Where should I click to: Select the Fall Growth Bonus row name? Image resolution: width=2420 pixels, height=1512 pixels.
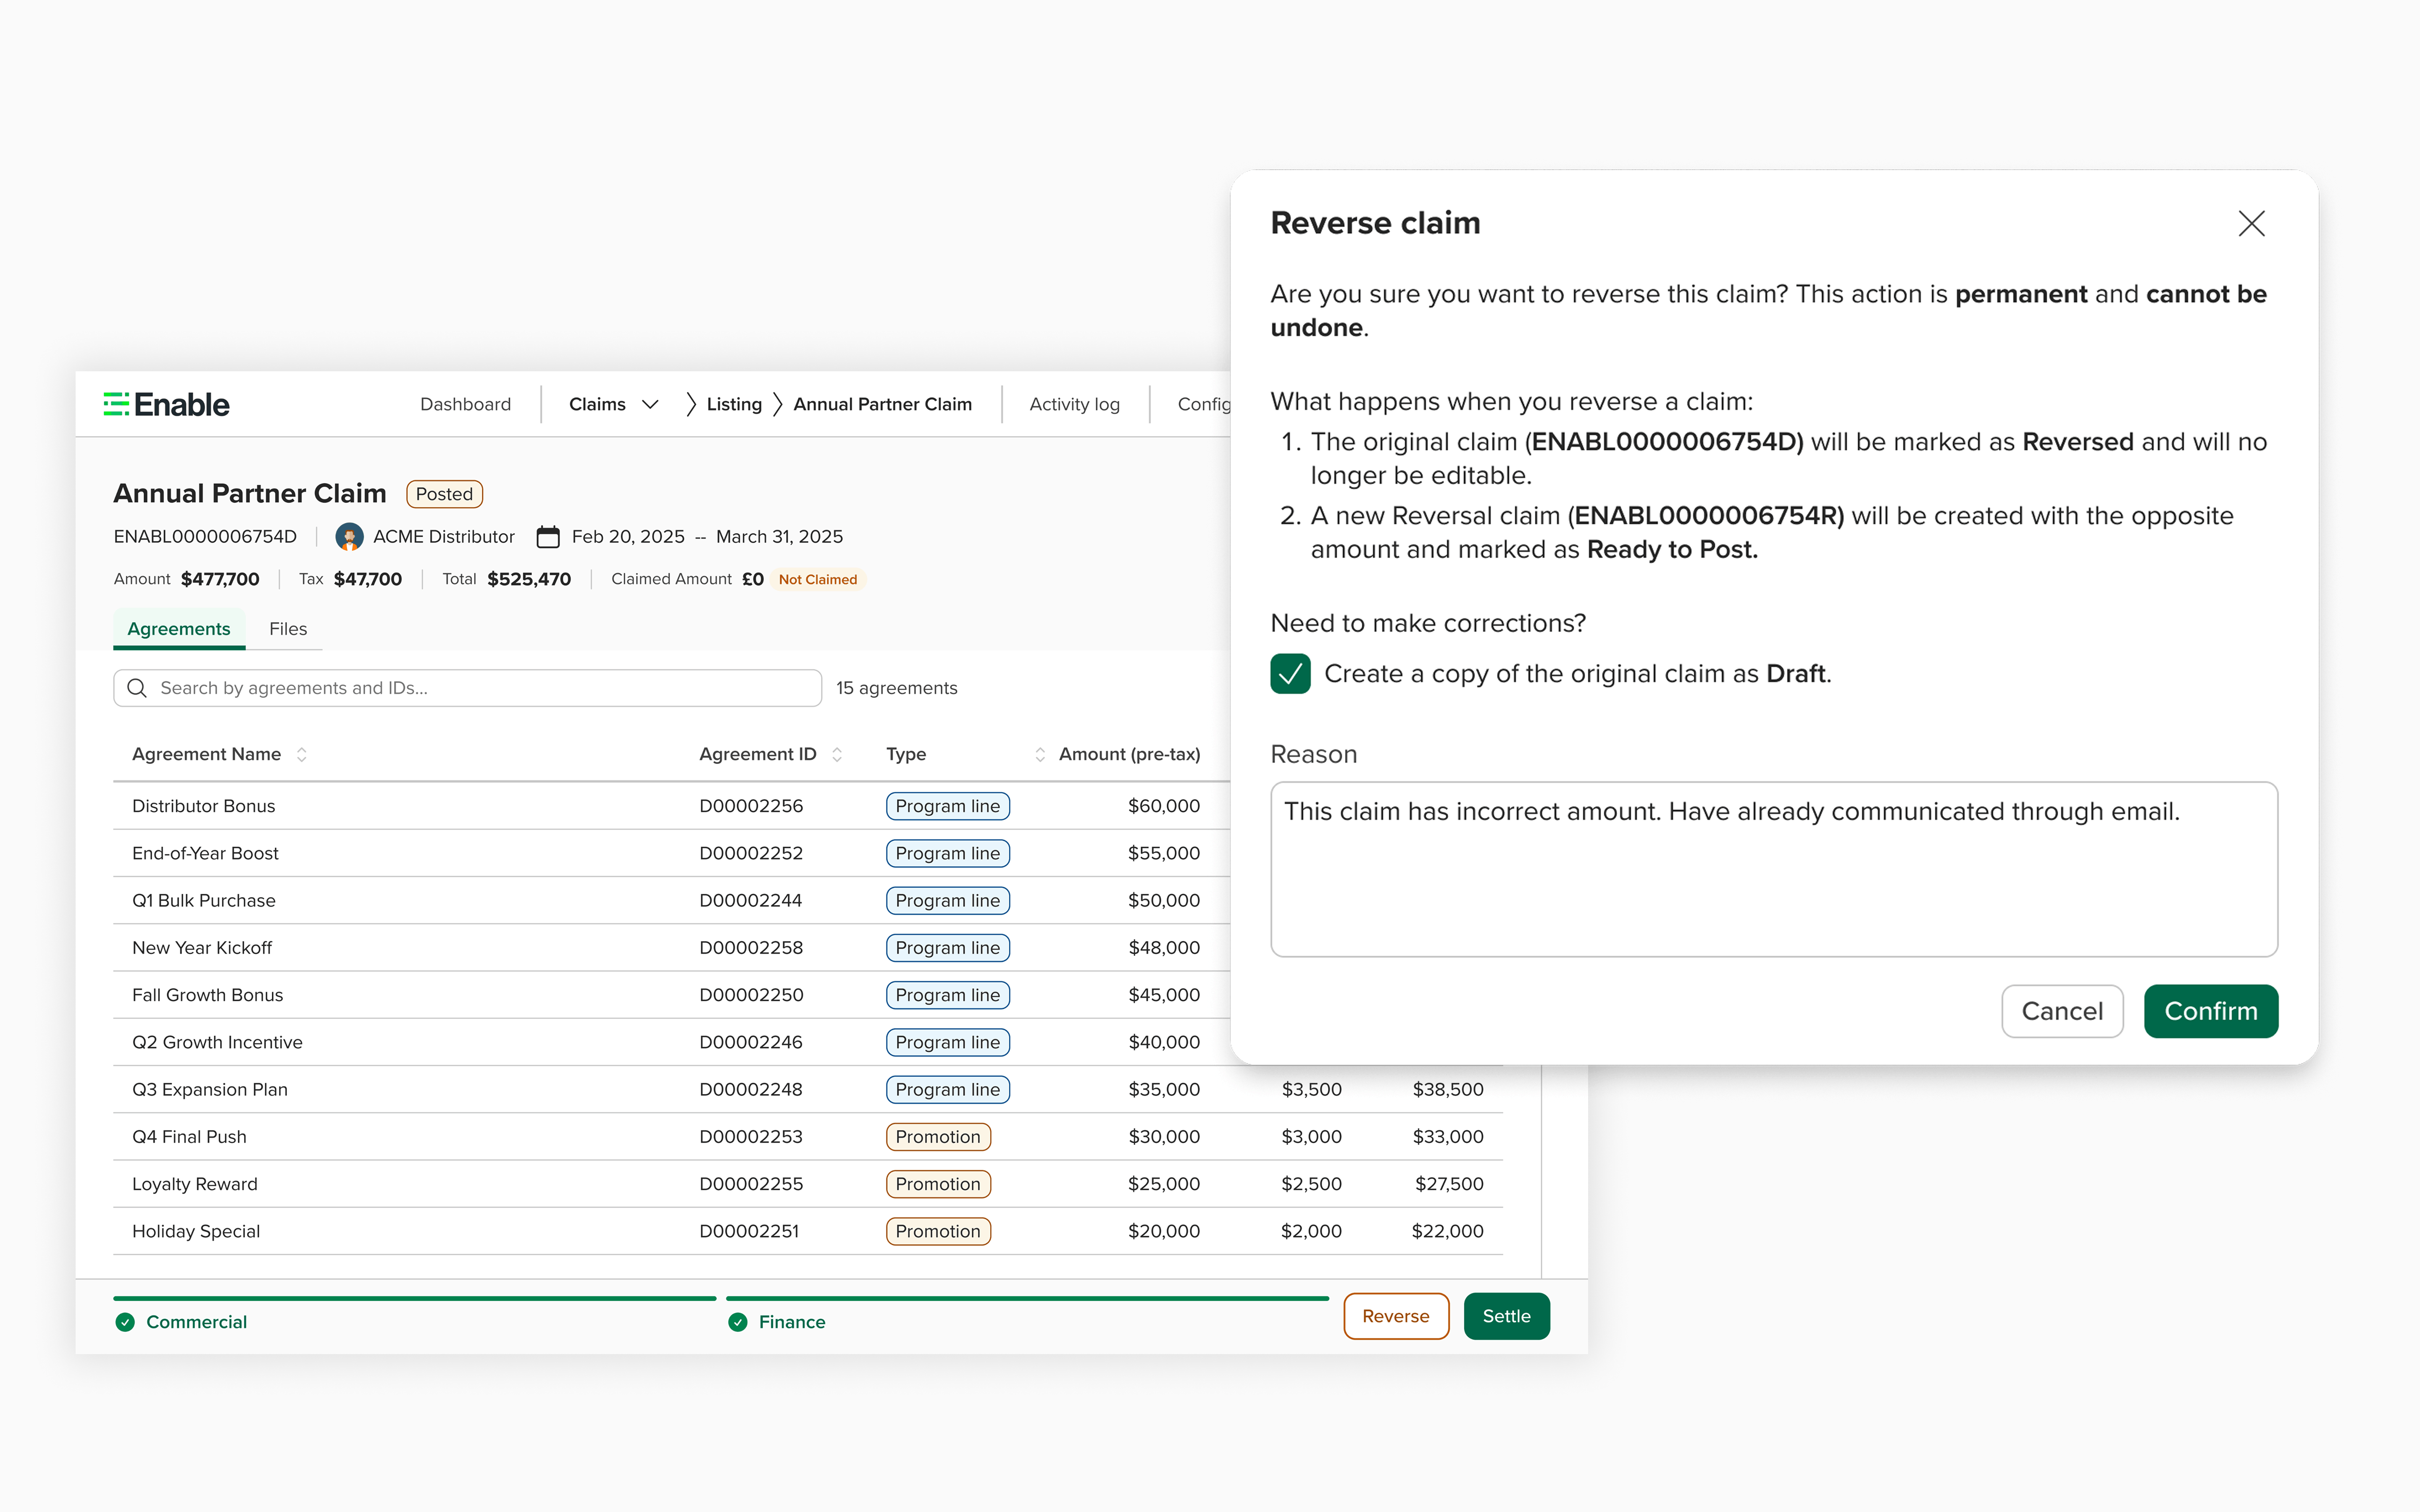coord(207,995)
